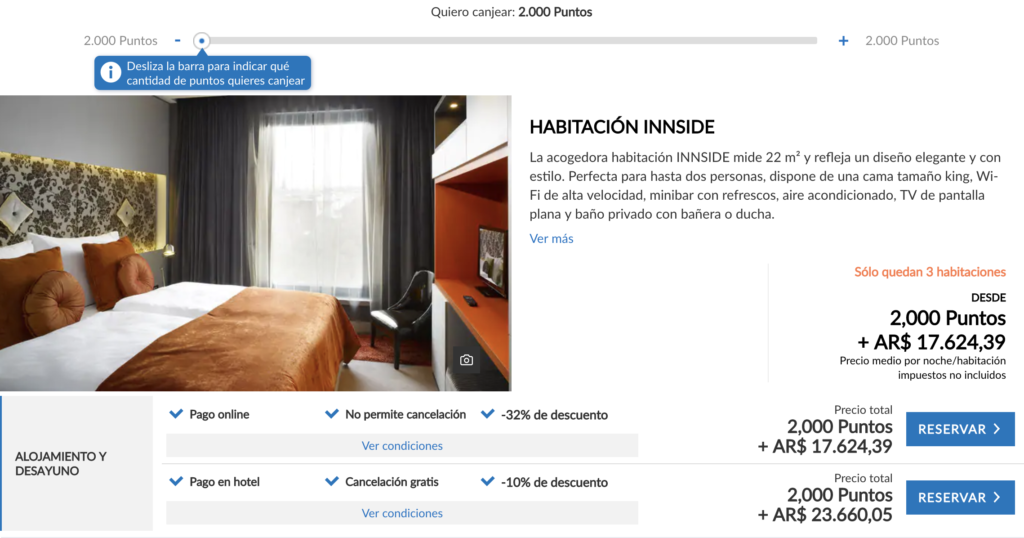This screenshot has height=538, width=1024.
Task: Click the 'Cancelación gratis' text
Action: [x=392, y=482]
